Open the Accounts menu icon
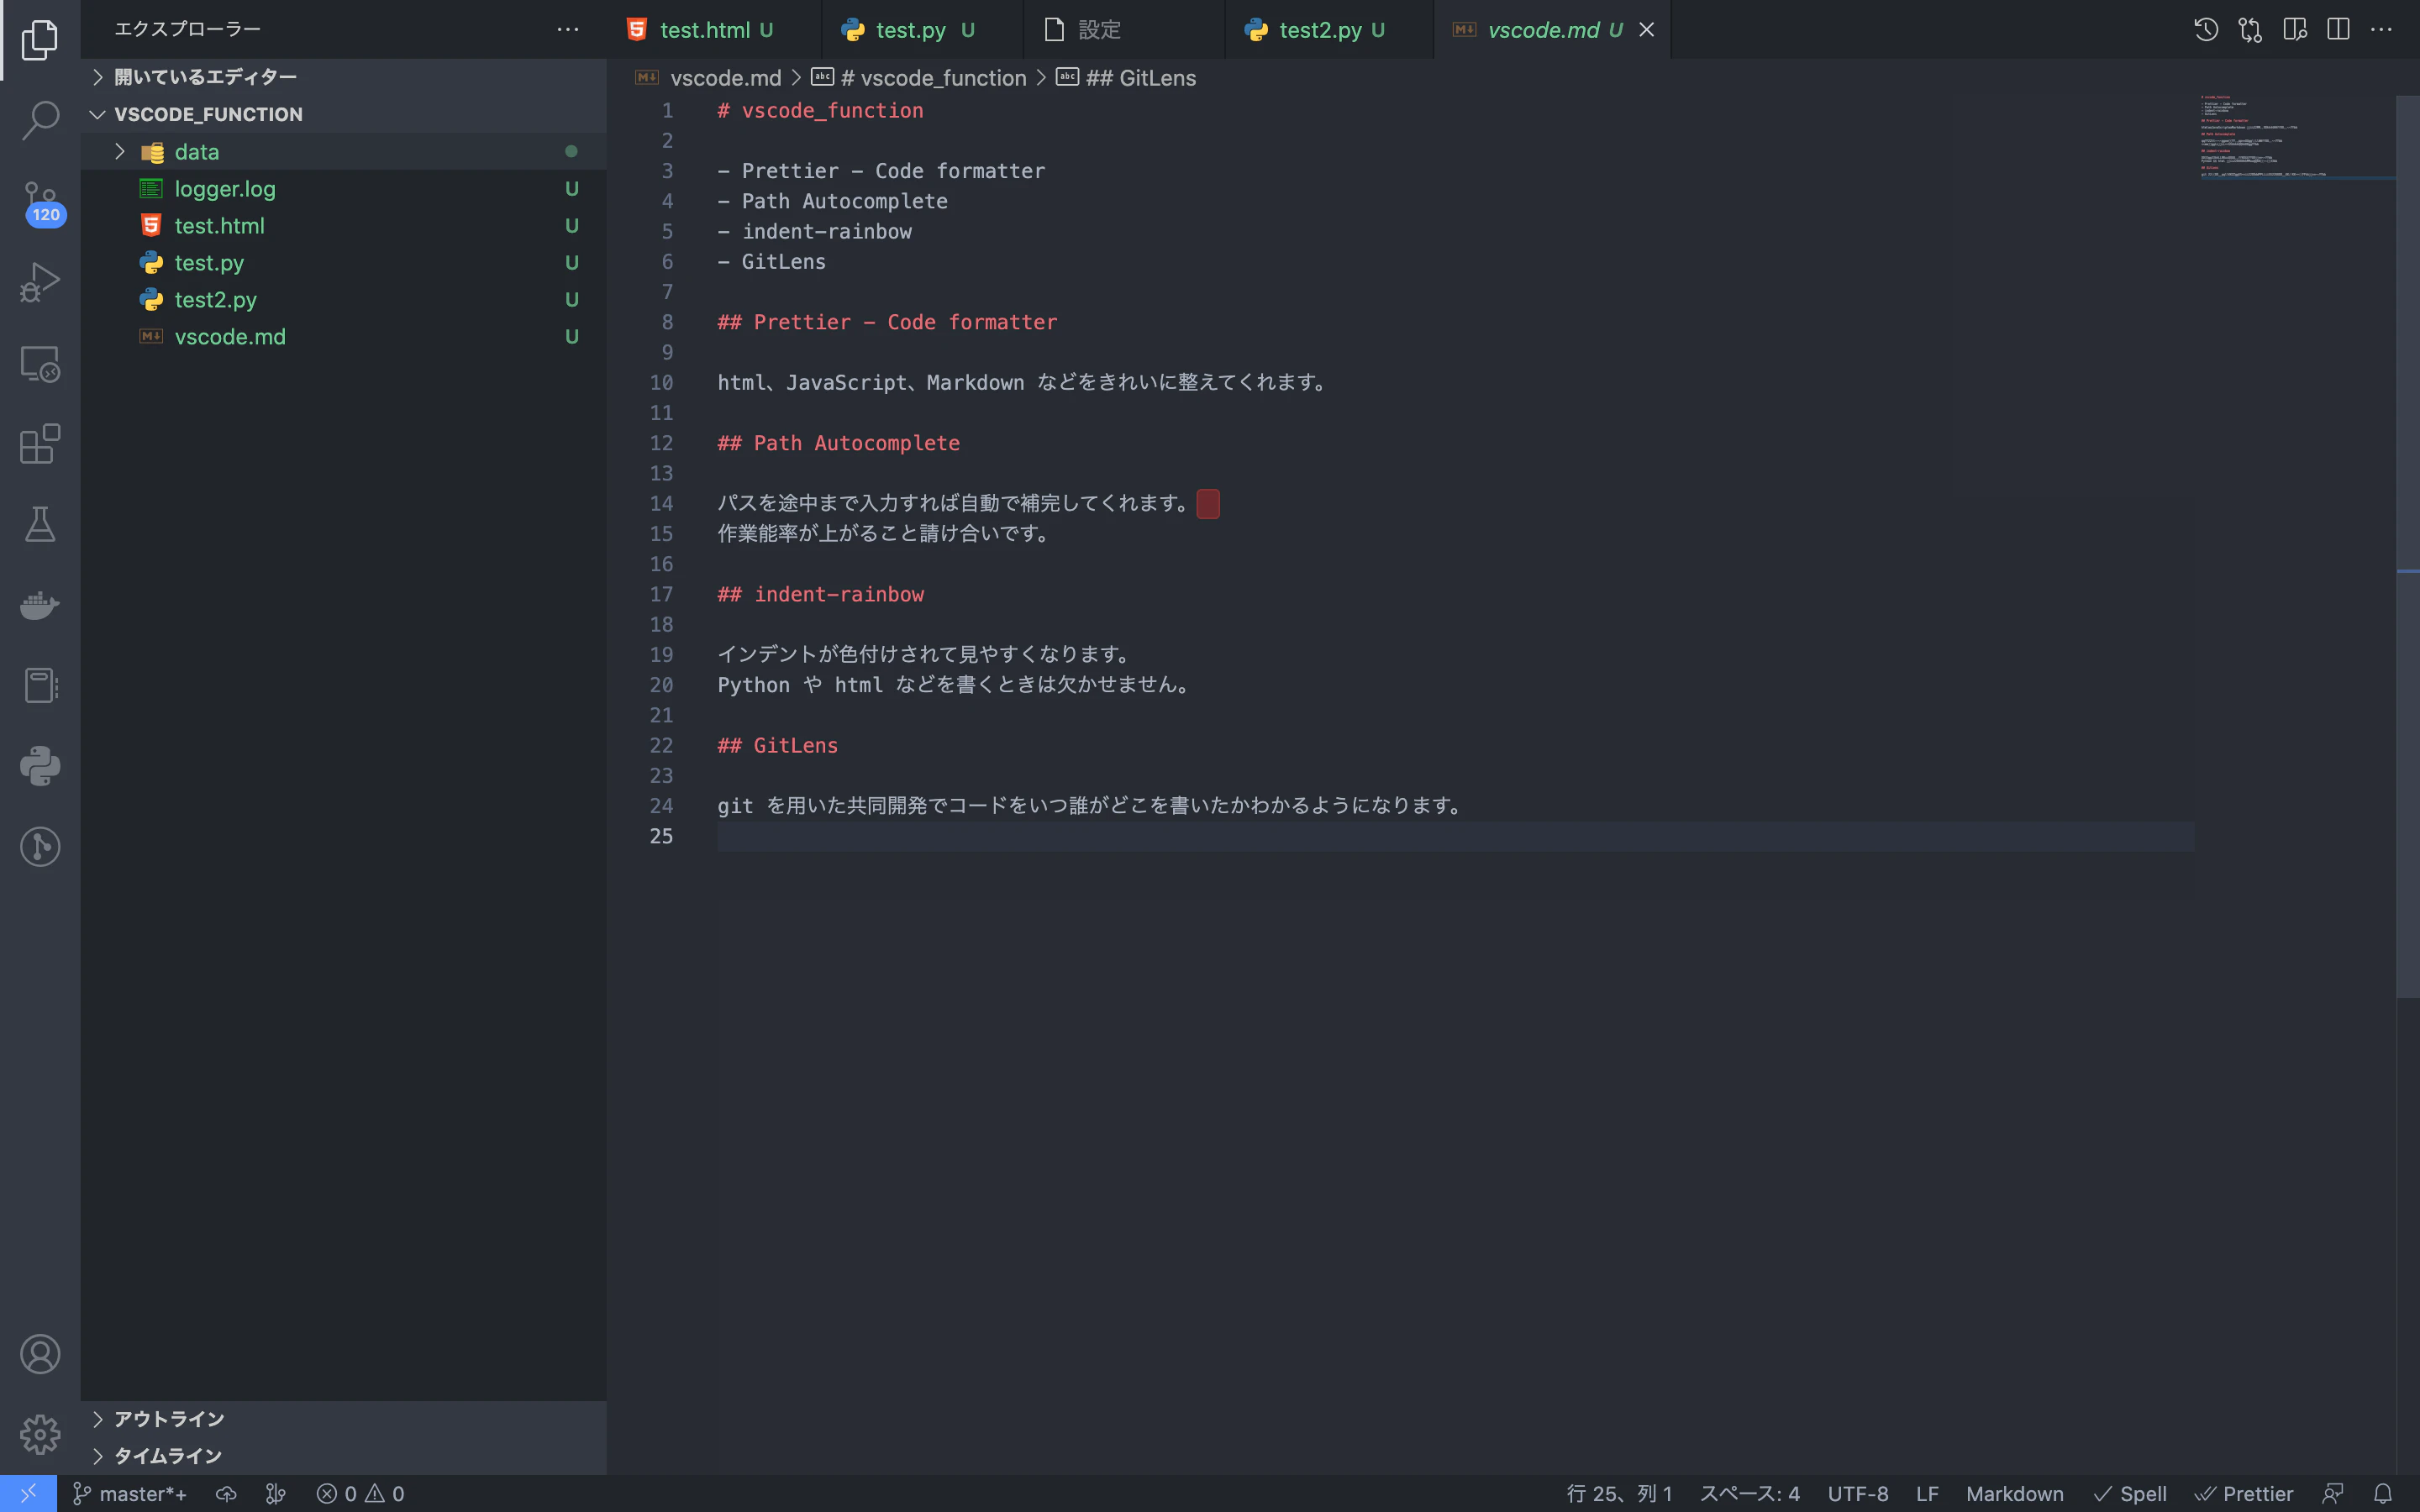2420x1512 pixels. coord(40,1354)
